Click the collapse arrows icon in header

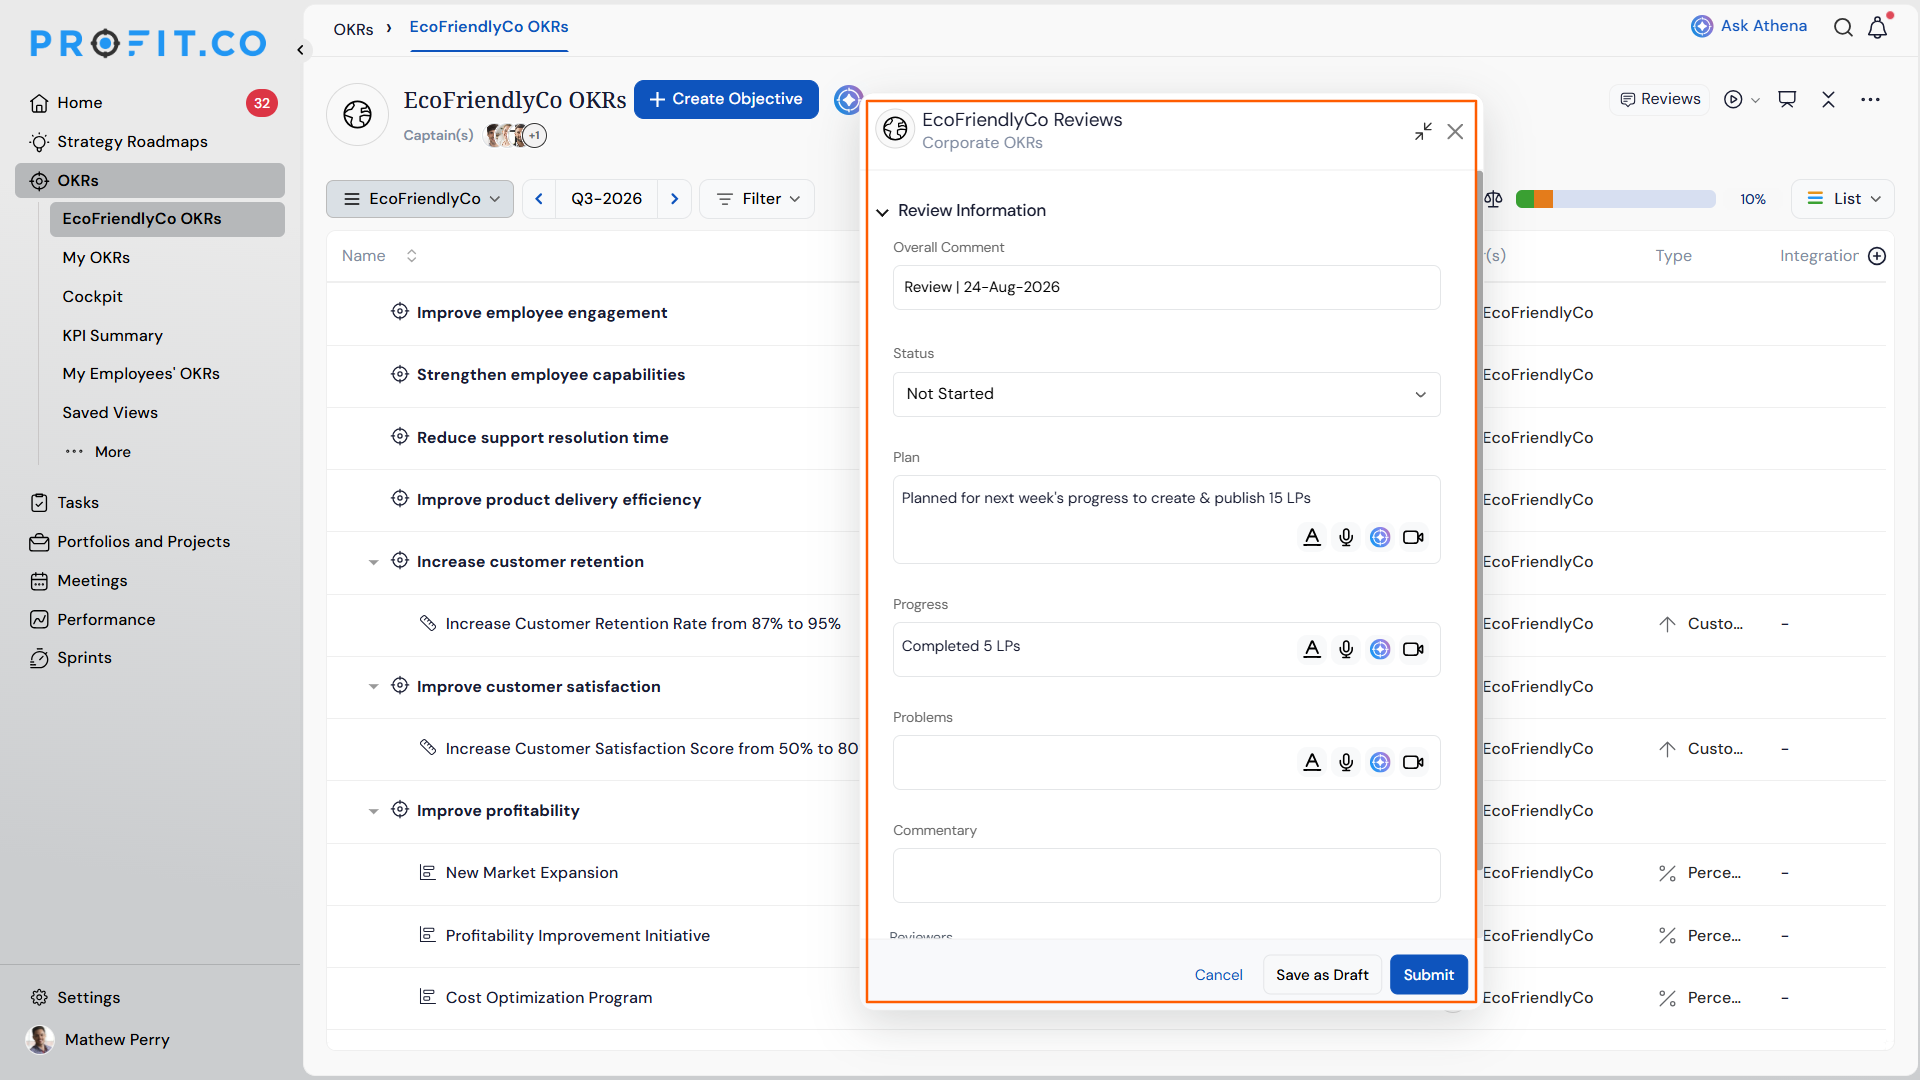[x=1828, y=99]
